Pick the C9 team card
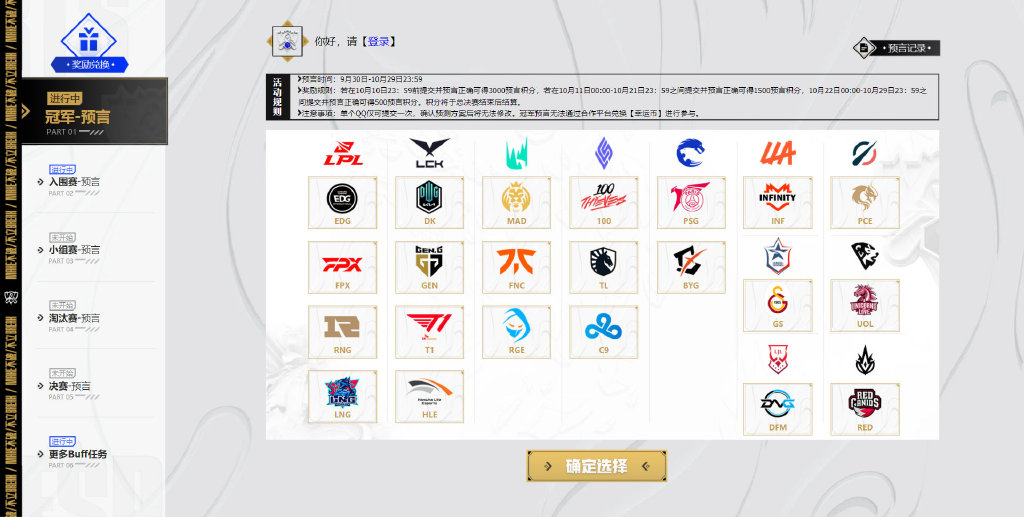This screenshot has width=1024, height=517. click(603, 332)
